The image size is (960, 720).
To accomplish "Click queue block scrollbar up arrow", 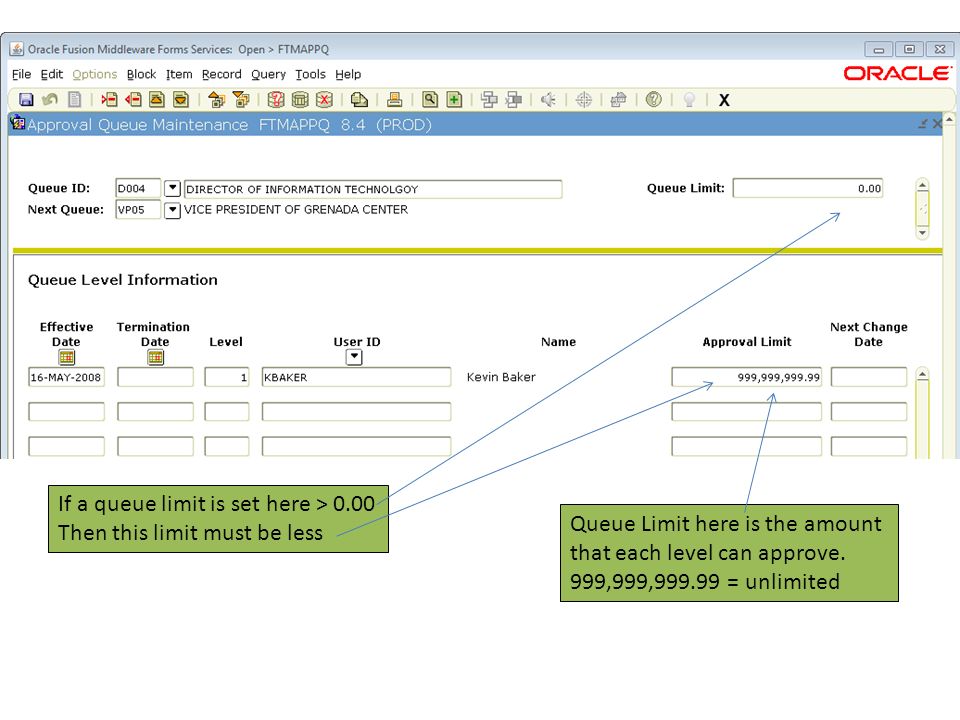I will pyautogui.click(x=923, y=185).
